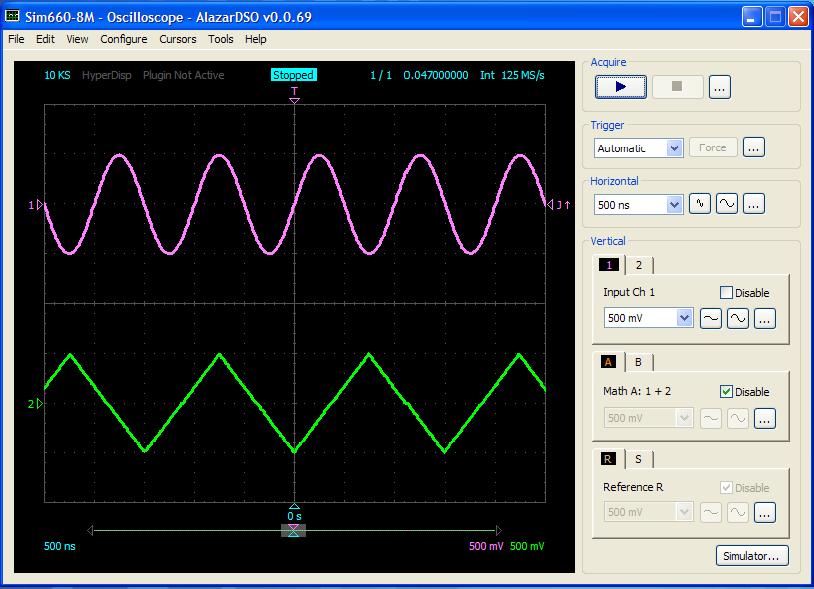The height and width of the screenshot is (589, 814).
Task: Click the HyperDisp status label
Action: pyautogui.click(x=106, y=75)
